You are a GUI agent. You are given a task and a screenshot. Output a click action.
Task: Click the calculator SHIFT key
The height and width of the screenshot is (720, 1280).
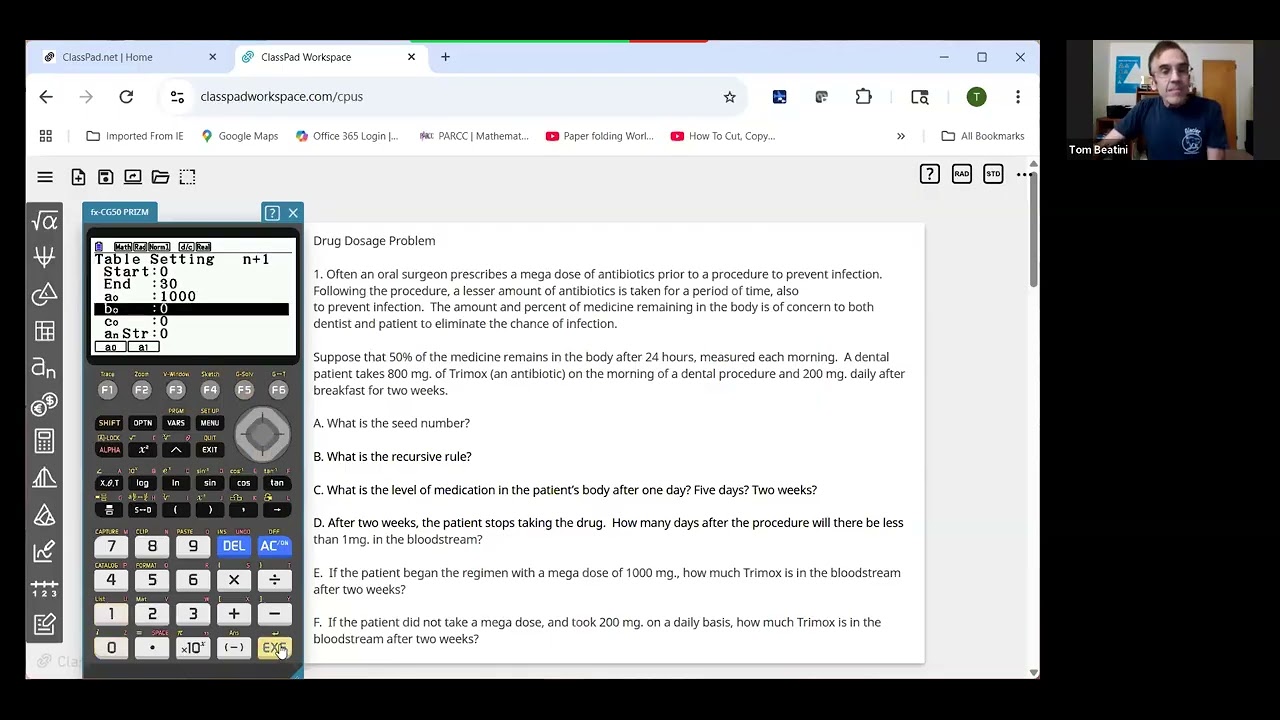[x=109, y=423]
